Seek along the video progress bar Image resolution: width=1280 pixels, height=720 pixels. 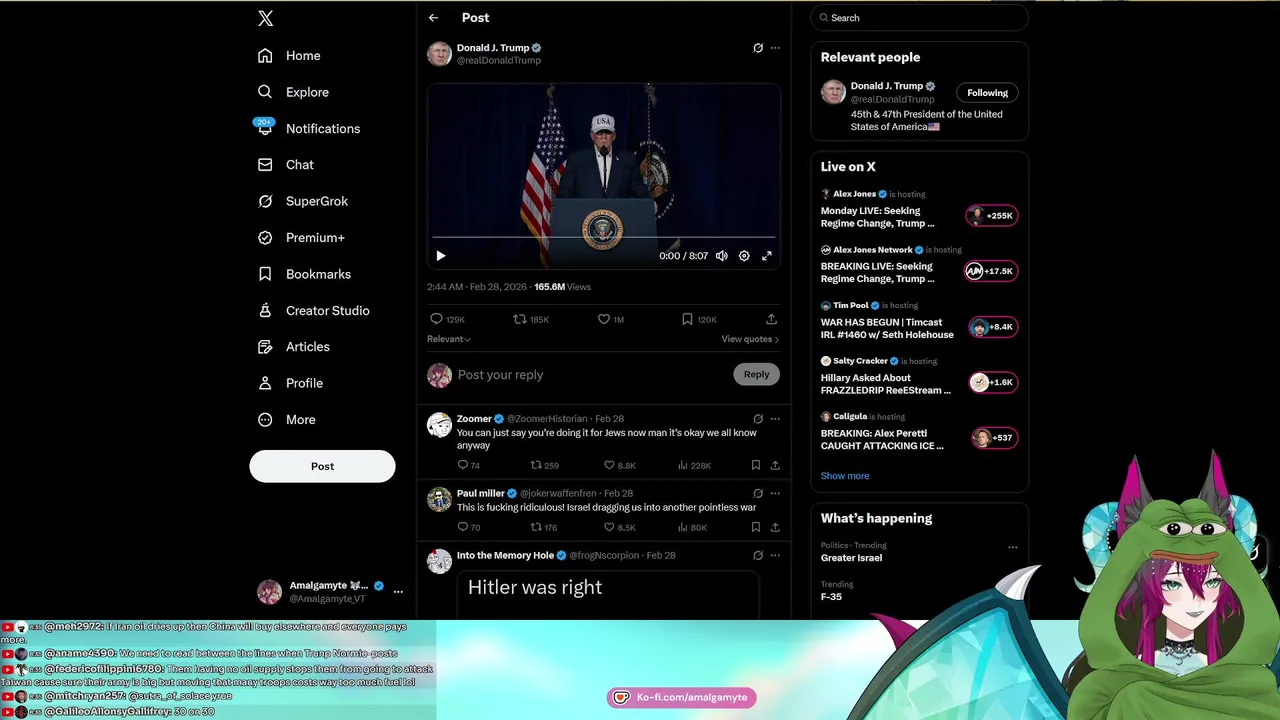click(603, 238)
